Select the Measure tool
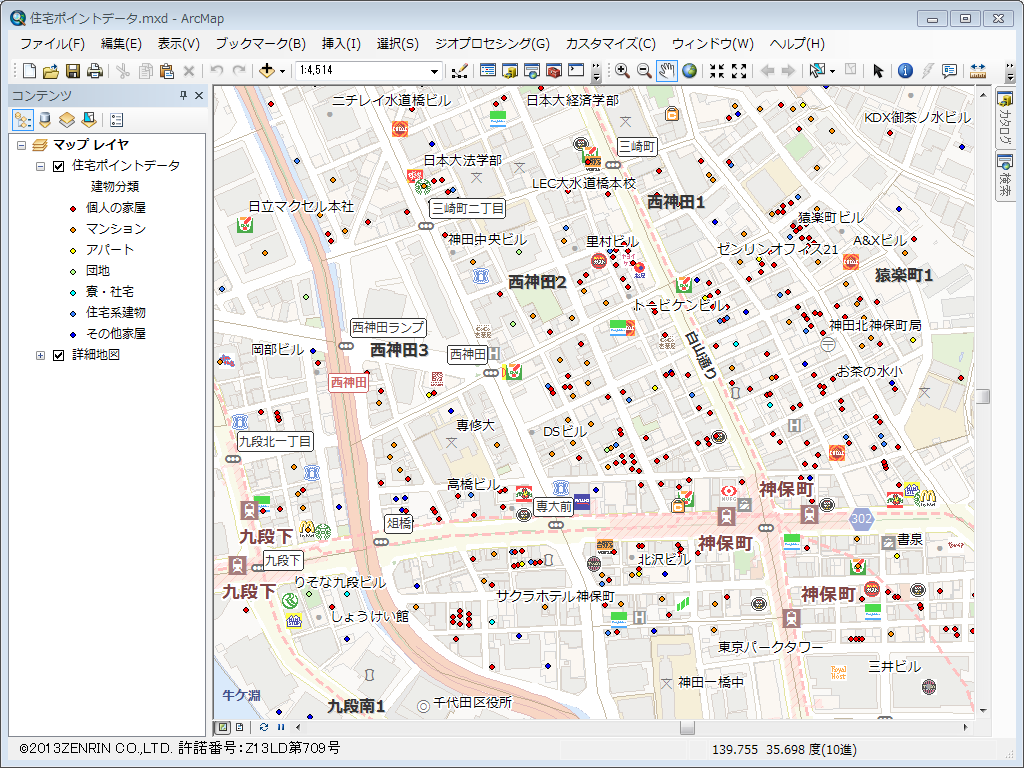1024x768 pixels. coord(978,71)
